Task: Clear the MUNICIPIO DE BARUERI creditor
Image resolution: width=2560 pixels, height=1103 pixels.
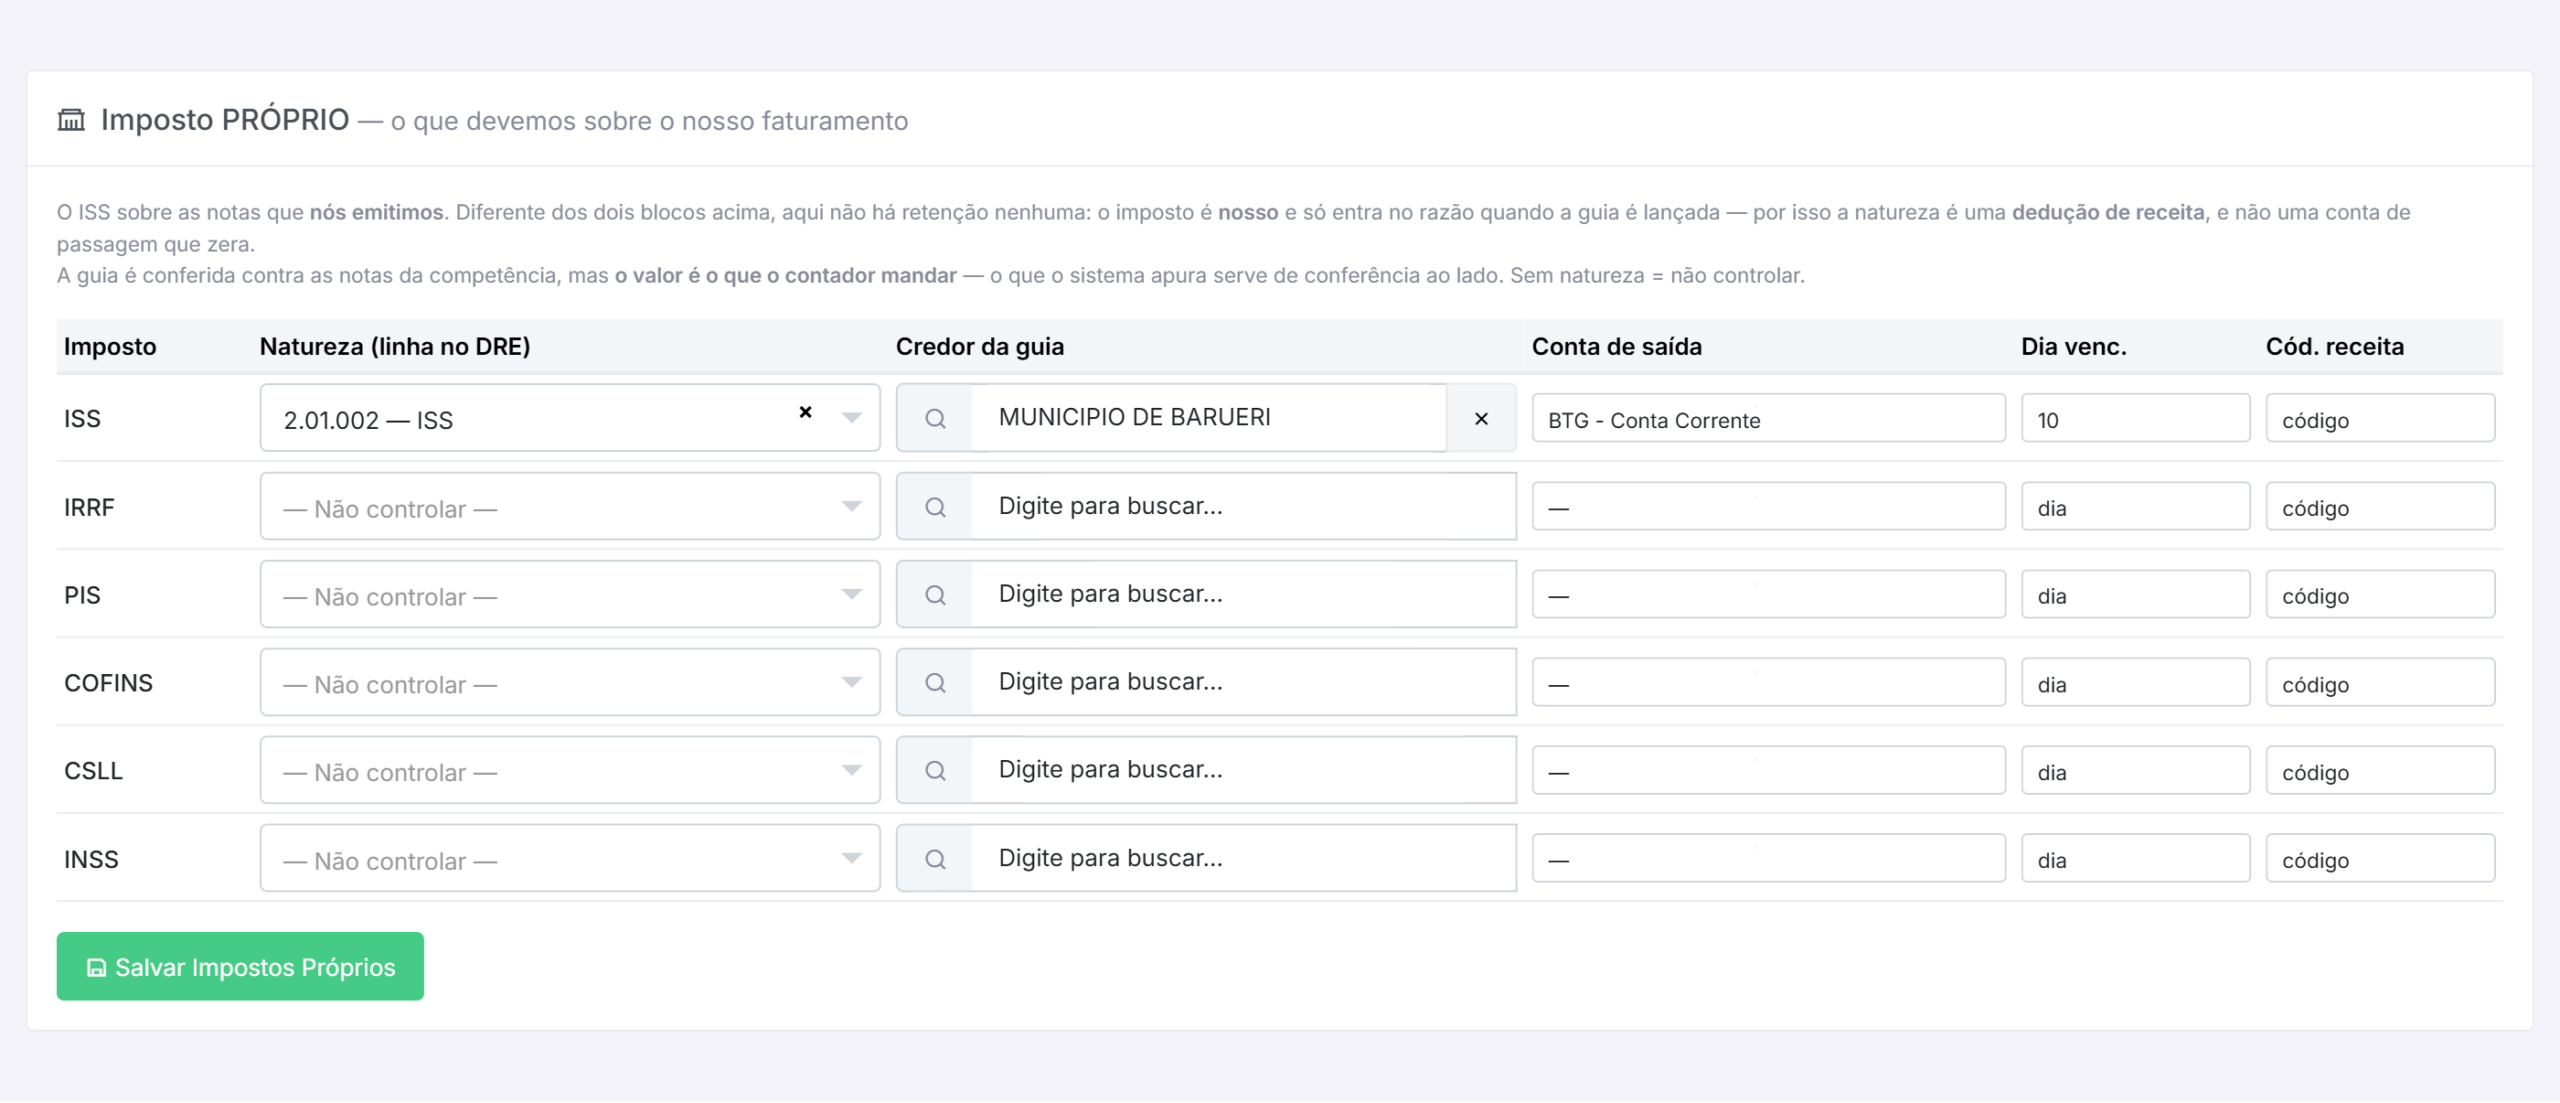Action: click(1481, 418)
